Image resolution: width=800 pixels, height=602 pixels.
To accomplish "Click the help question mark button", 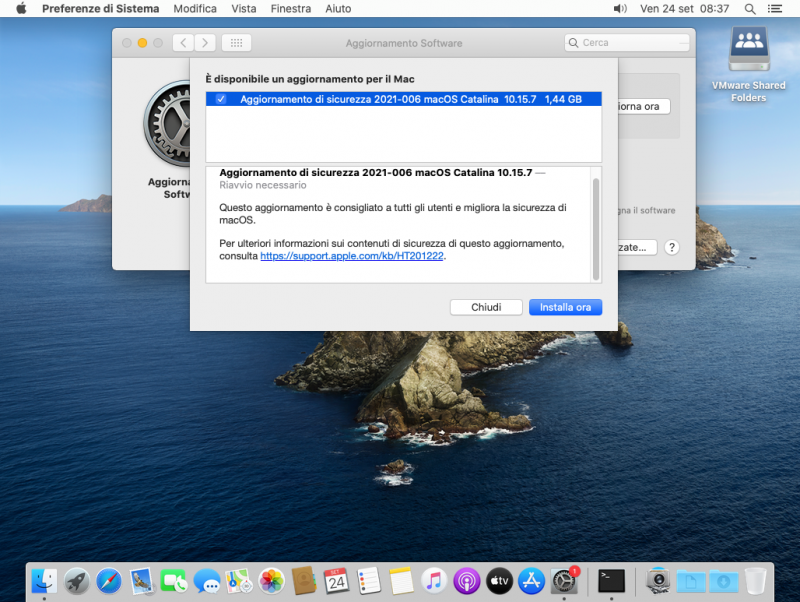I will tap(672, 247).
